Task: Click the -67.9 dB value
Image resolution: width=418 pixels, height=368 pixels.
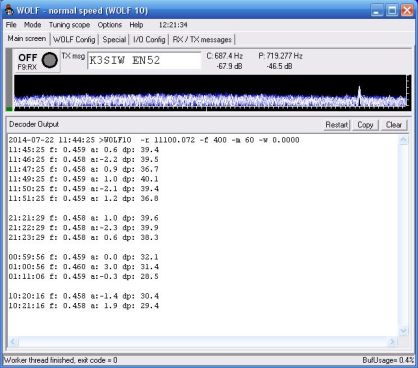Action: coord(229,66)
